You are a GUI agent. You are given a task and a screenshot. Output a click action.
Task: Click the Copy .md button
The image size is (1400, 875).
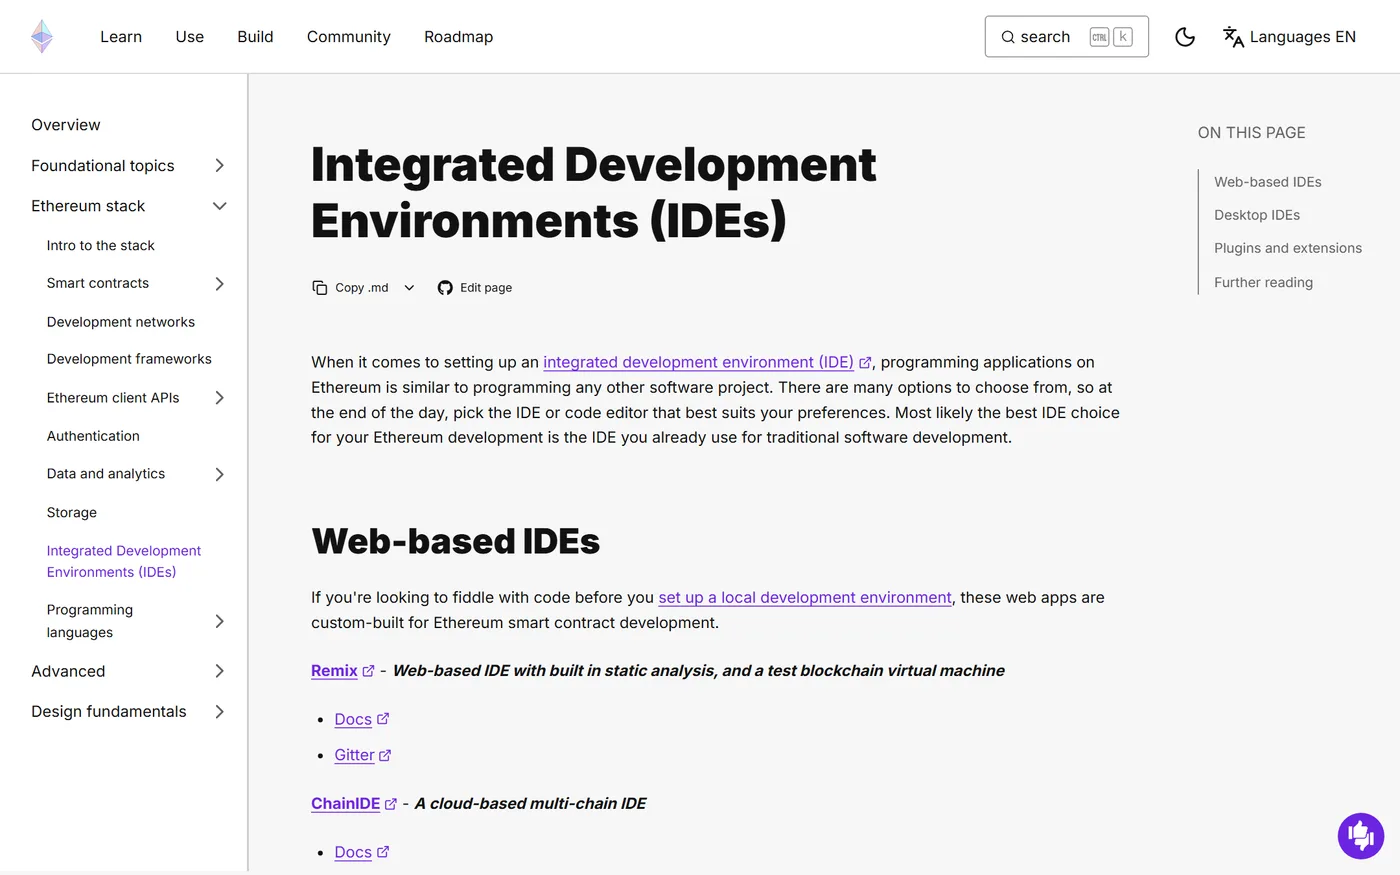350,288
